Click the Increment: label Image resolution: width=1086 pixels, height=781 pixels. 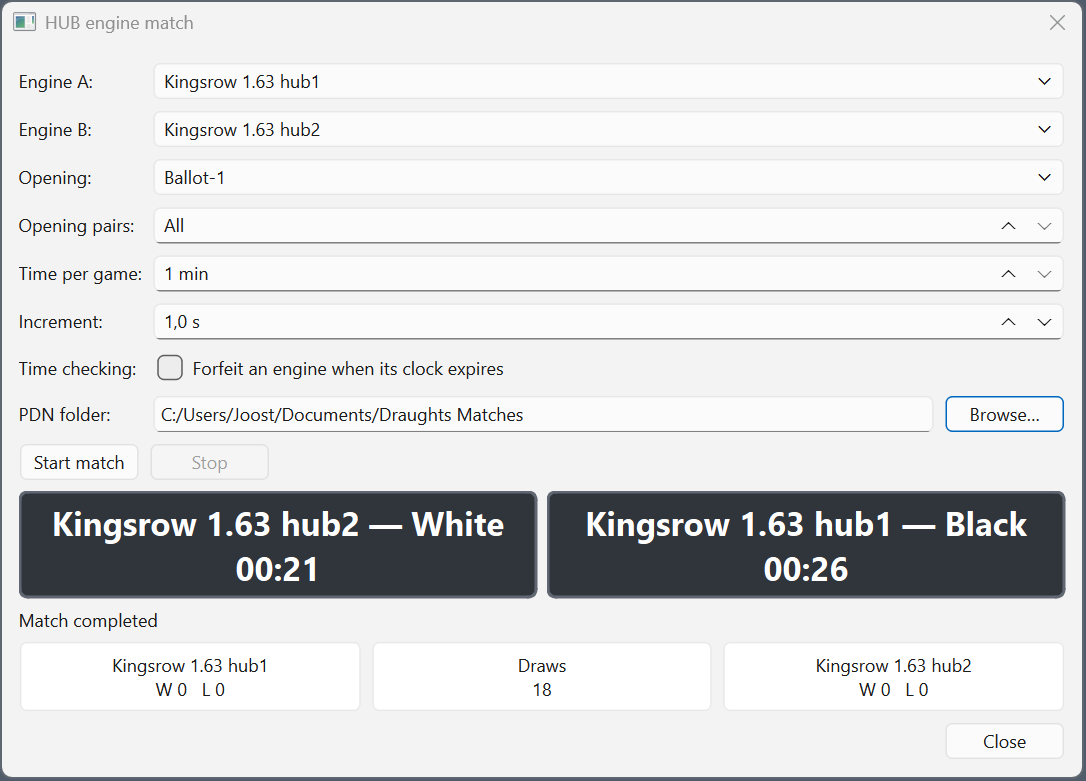60,322
